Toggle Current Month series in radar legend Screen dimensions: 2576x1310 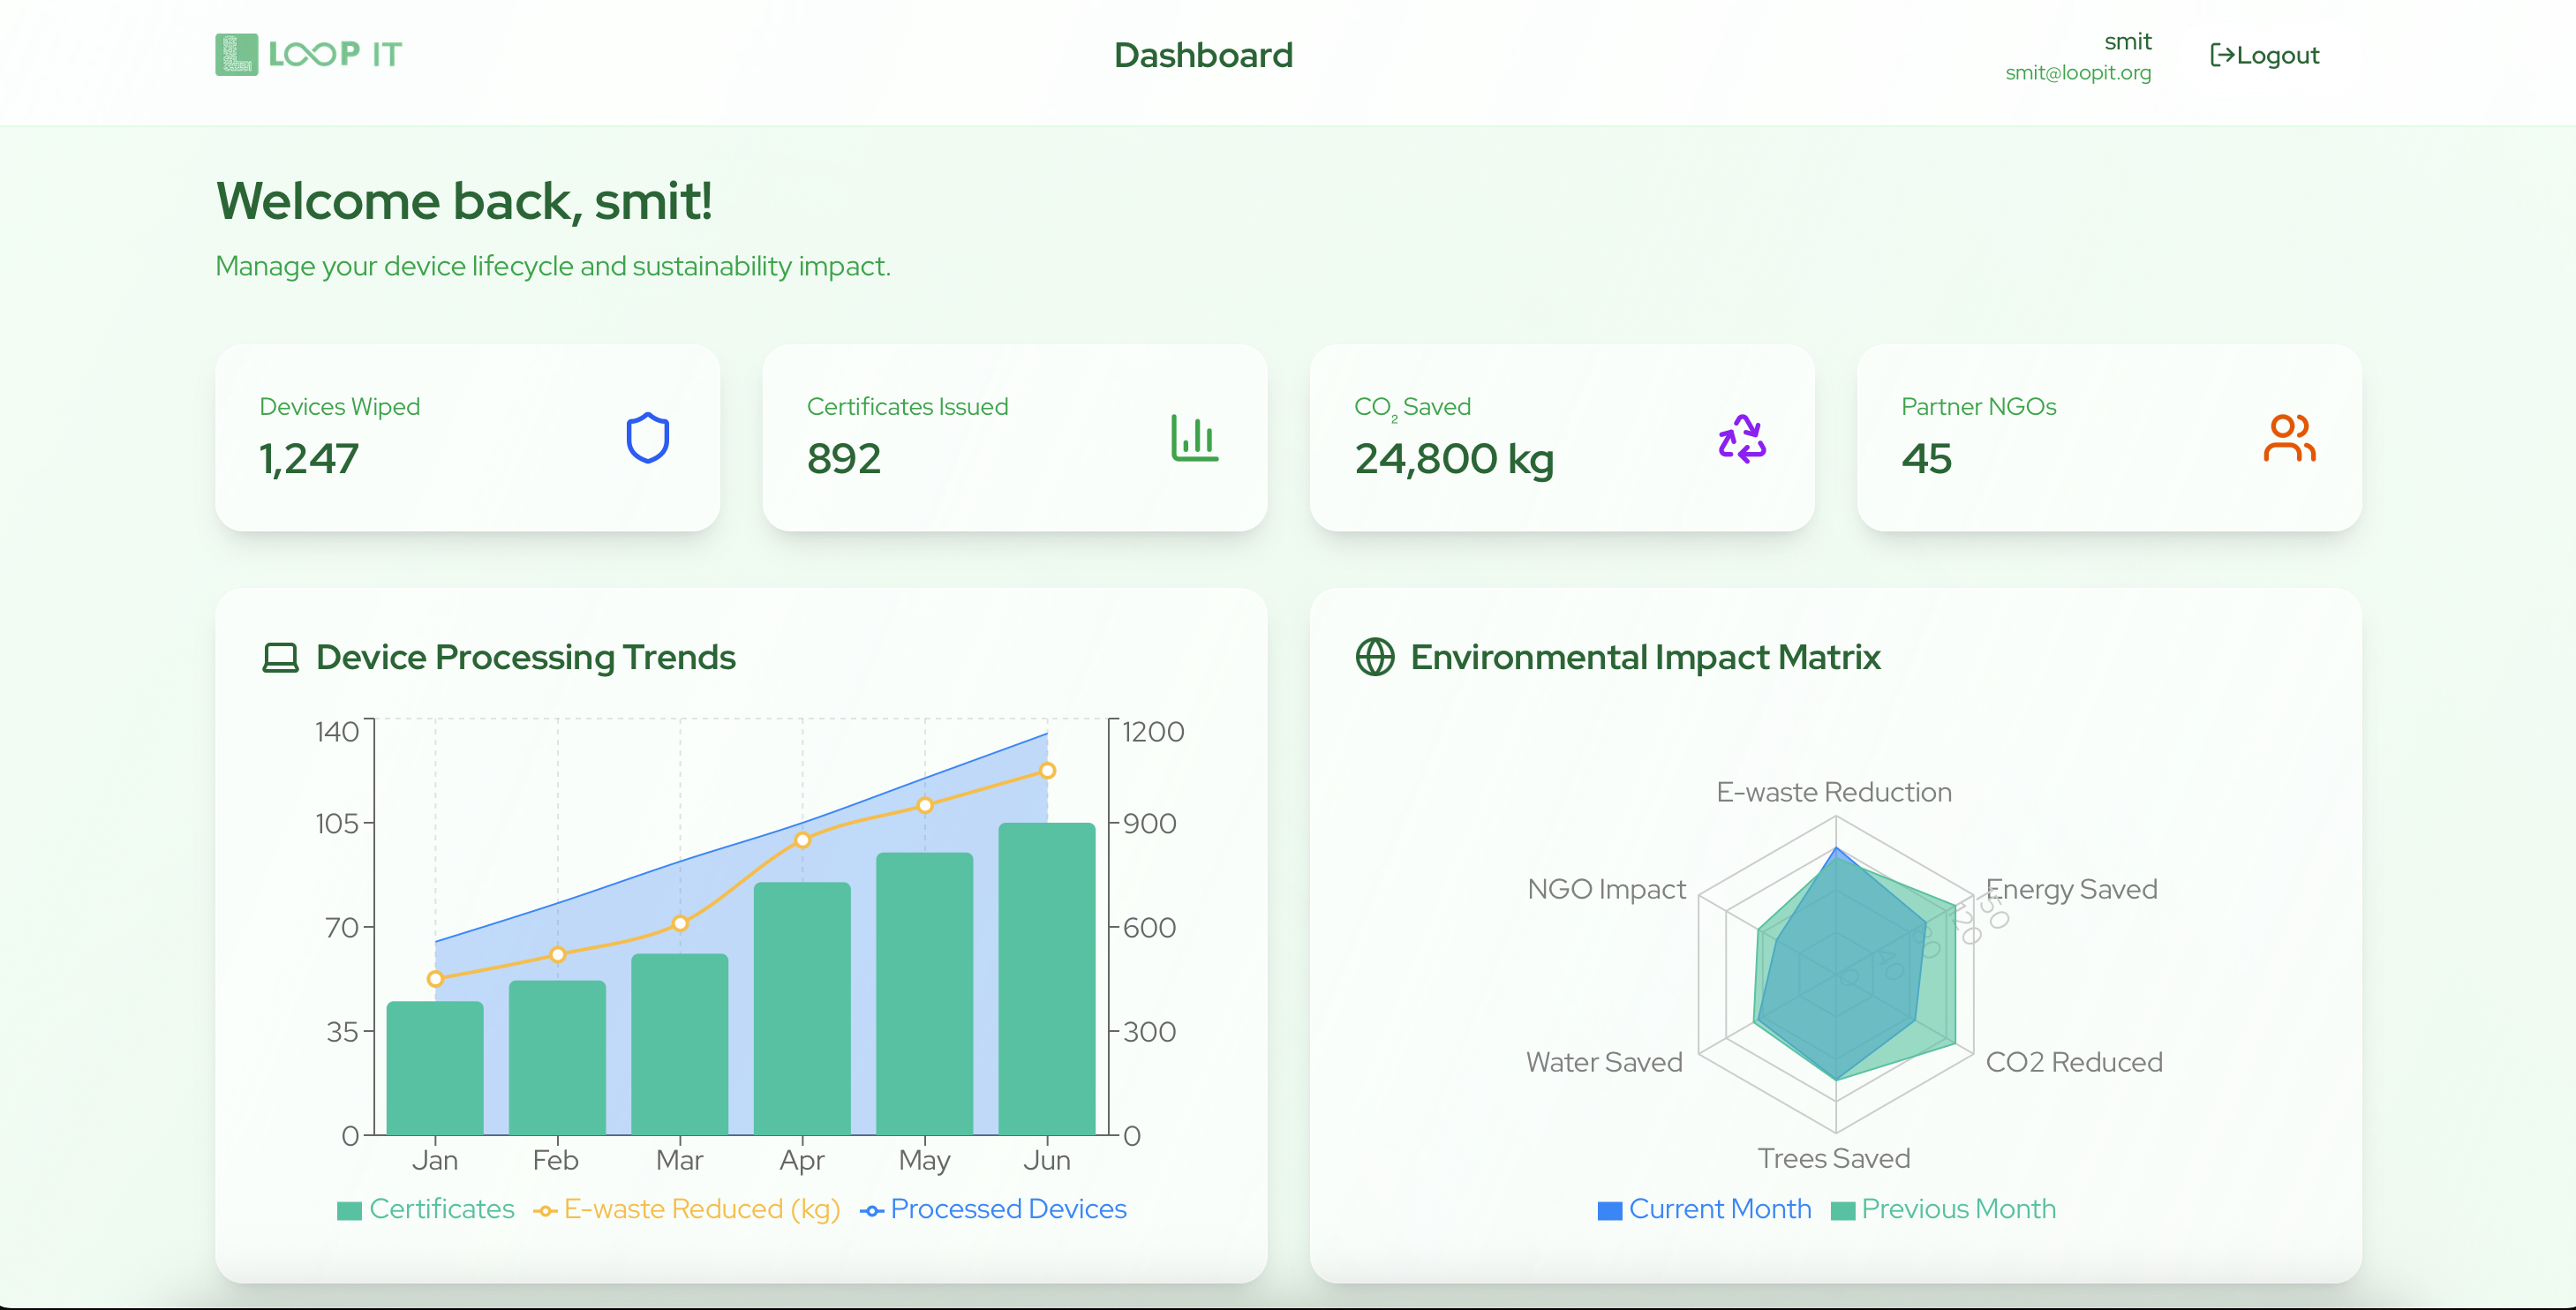1719,1209
